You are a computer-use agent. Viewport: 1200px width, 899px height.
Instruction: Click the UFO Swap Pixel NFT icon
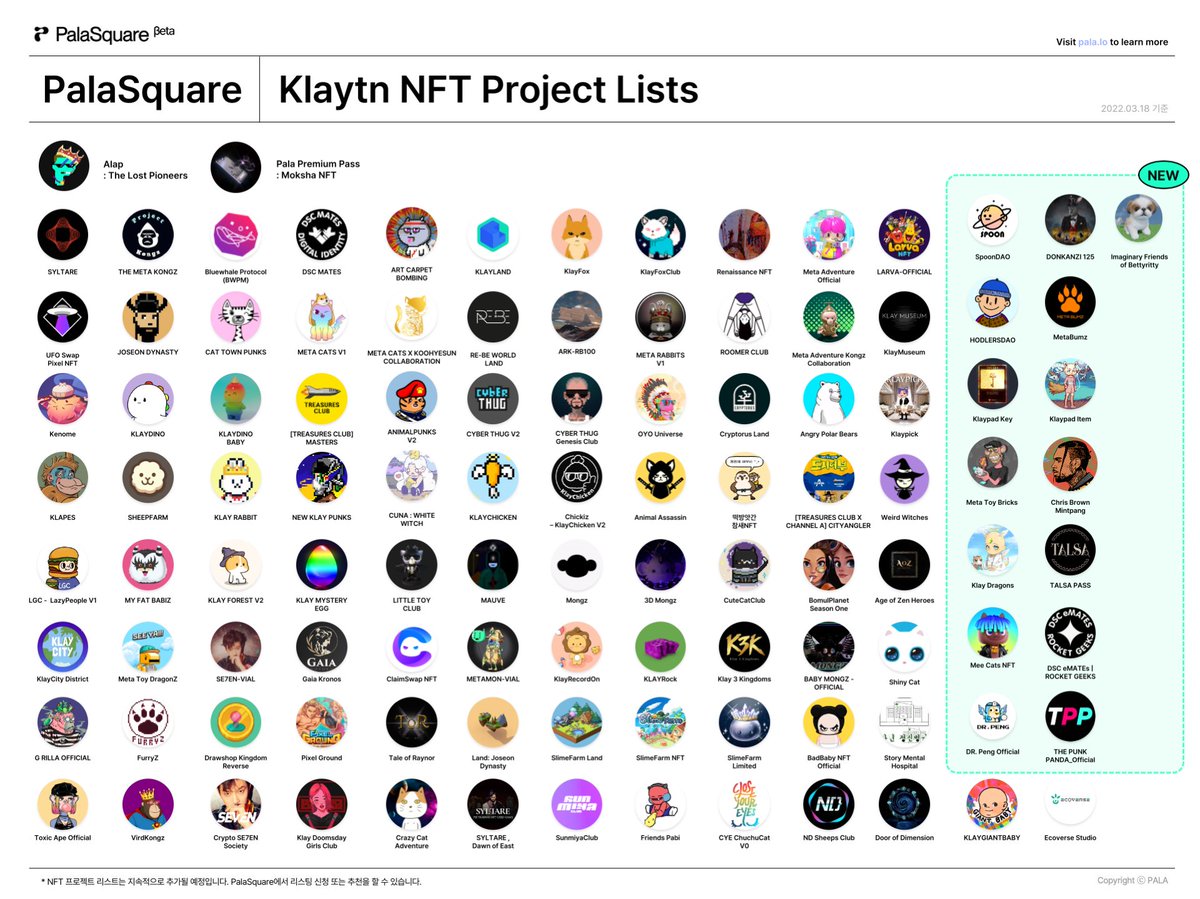point(63,317)
